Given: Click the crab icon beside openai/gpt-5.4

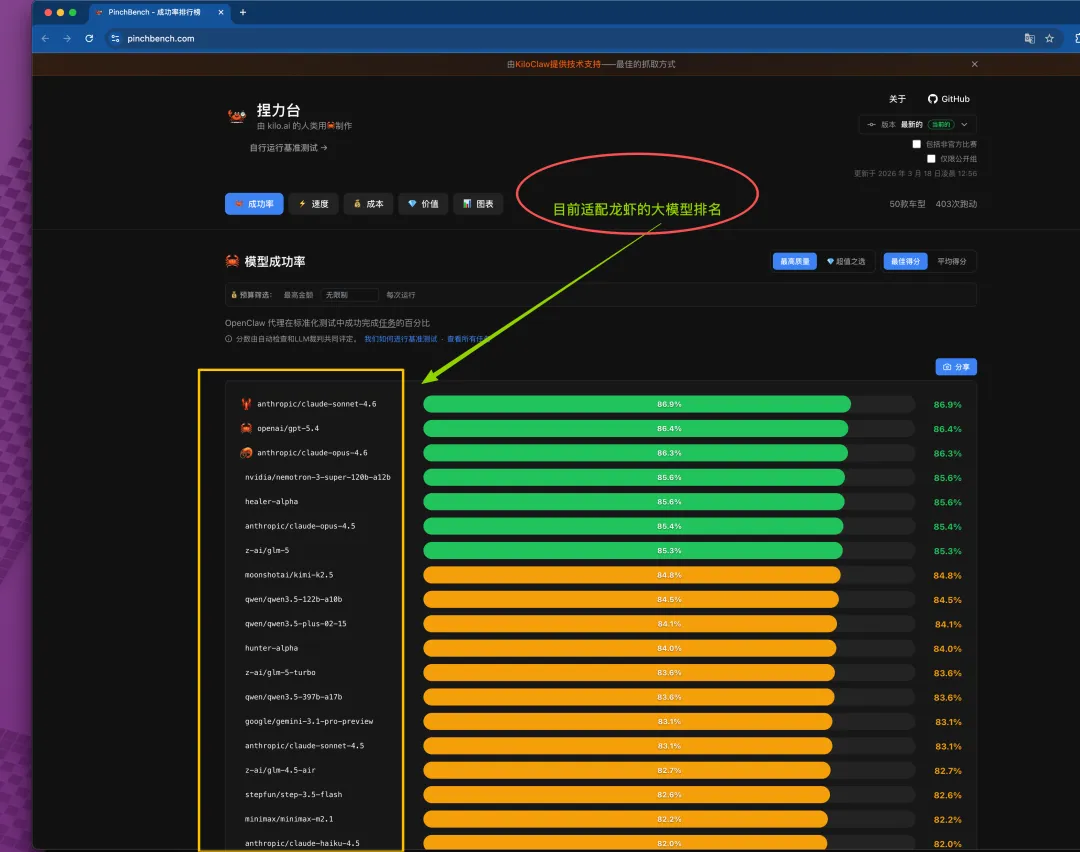Looking at the screenshot, I should coord(246,428).
